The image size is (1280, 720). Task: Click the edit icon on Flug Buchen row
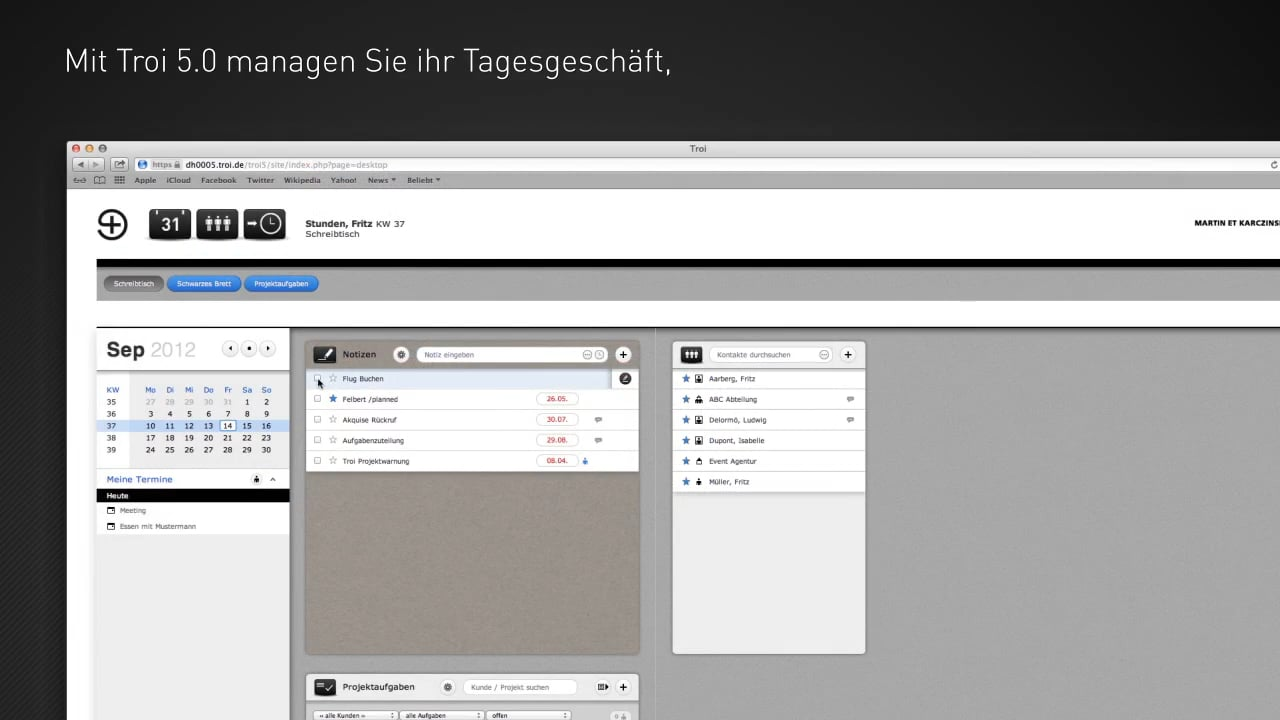(x=625, y=379)
